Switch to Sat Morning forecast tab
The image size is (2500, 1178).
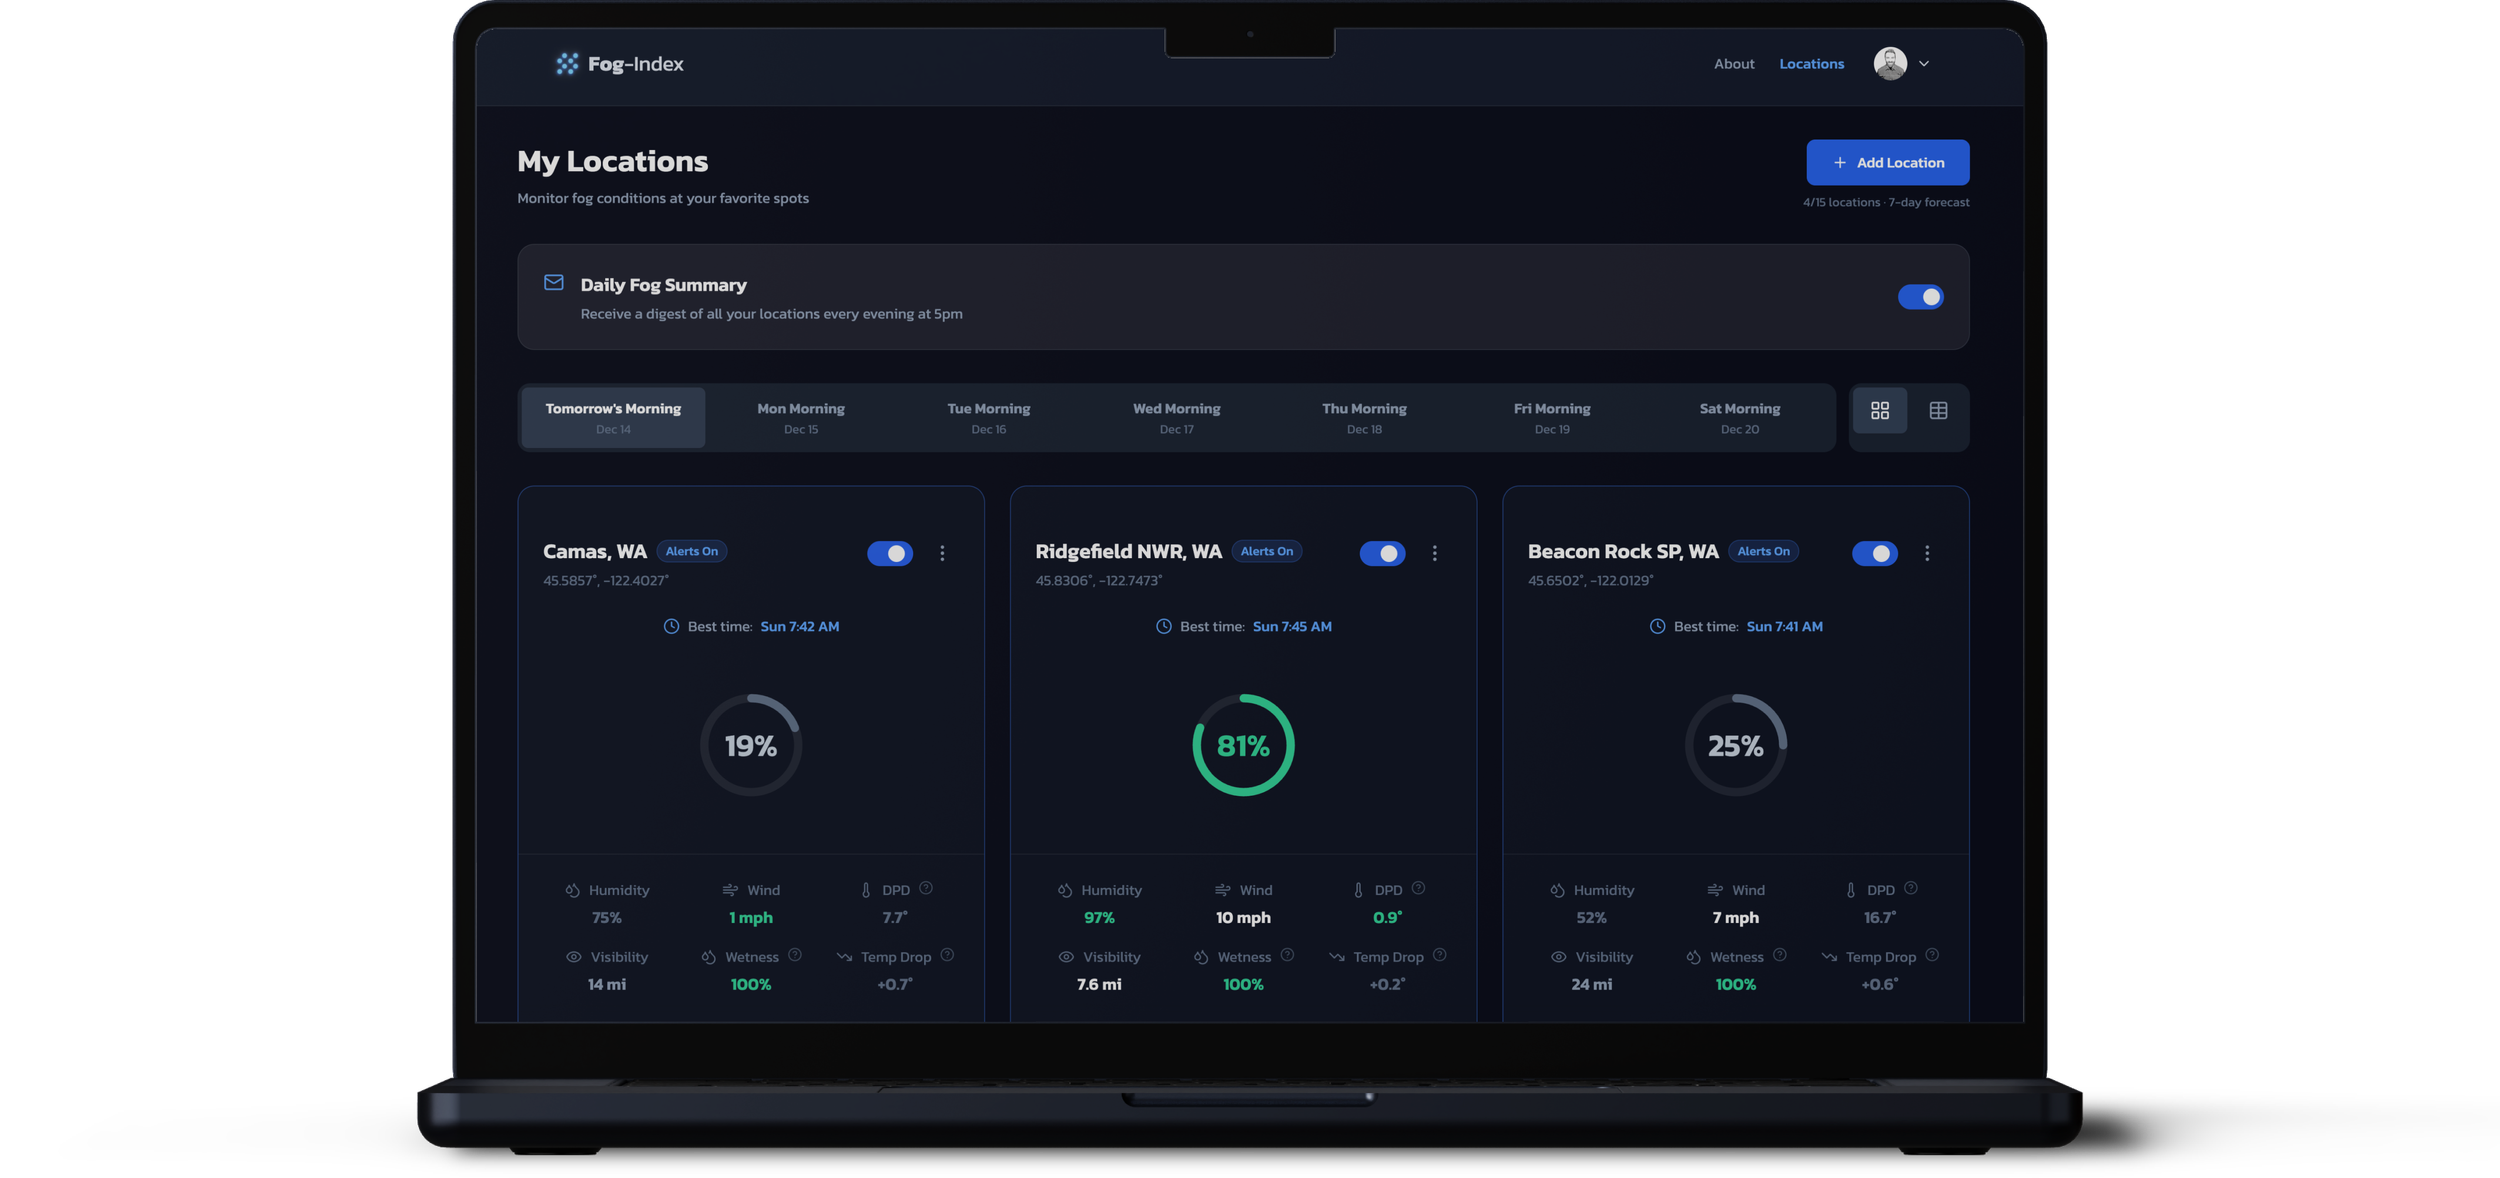(x=1739, y=417)
